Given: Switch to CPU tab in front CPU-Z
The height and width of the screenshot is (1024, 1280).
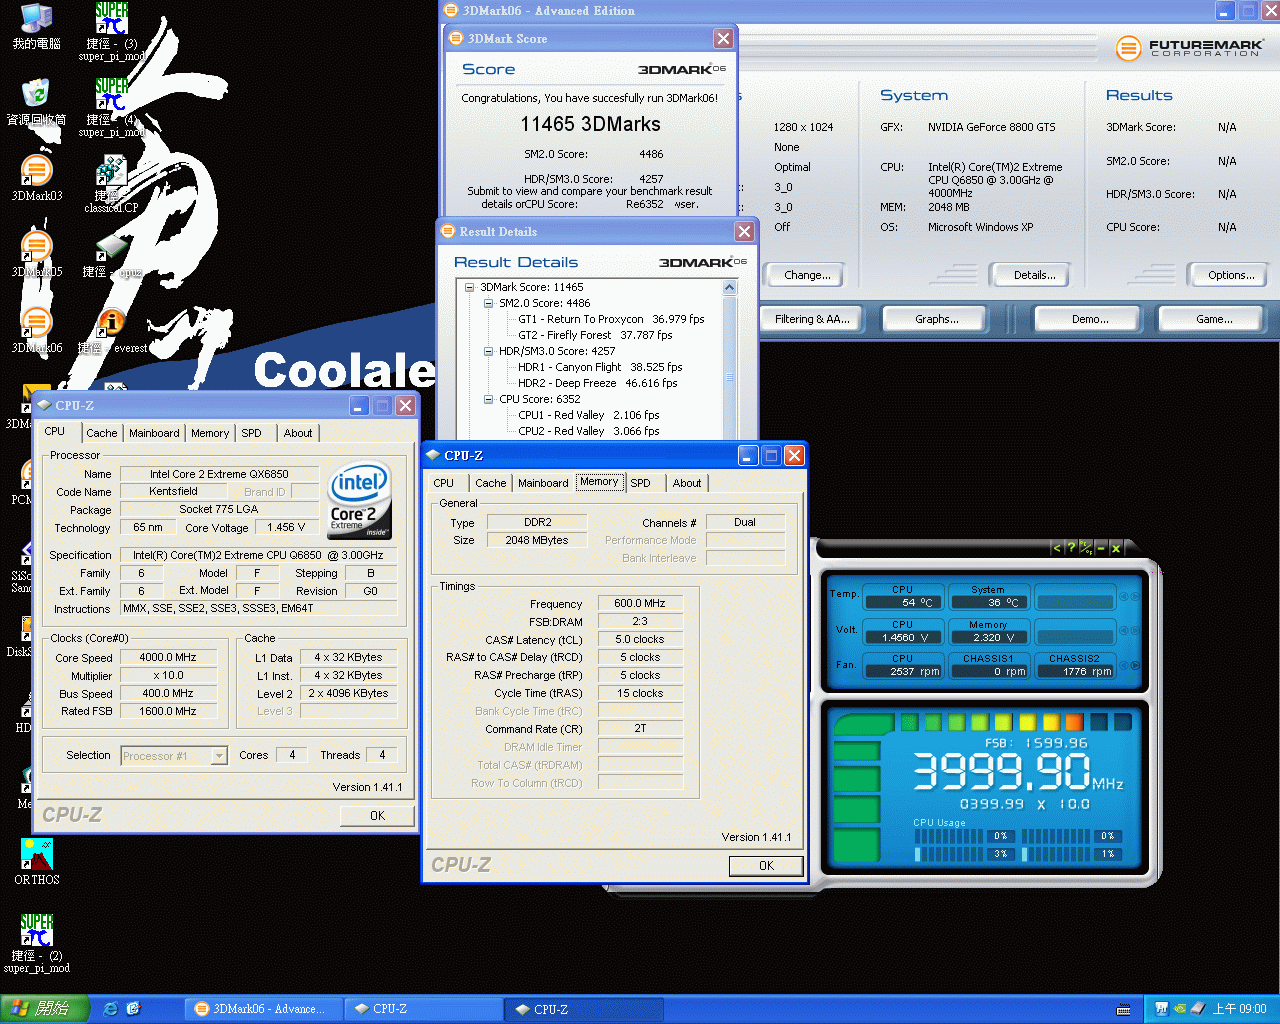Looking at the screenshot, I should pyautogui.click(x=444, y=483).
